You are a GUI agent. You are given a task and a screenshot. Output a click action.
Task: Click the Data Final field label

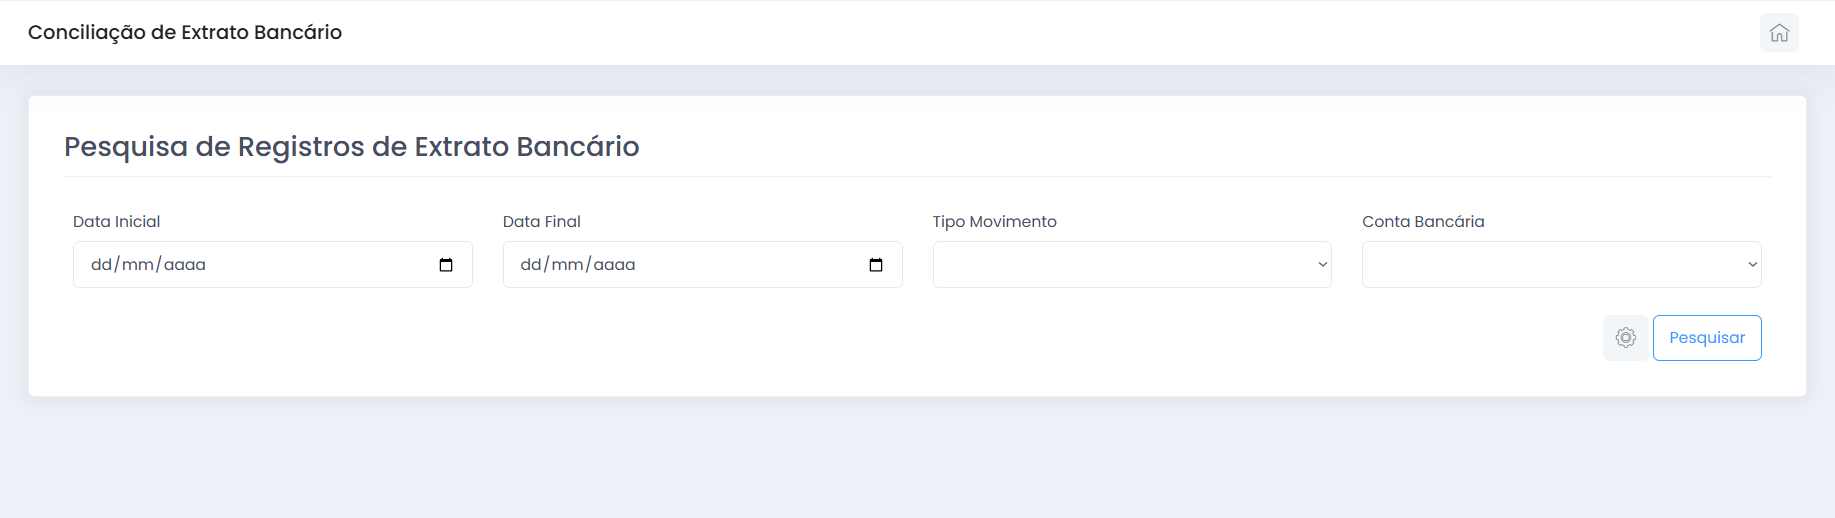coord(541,222)
